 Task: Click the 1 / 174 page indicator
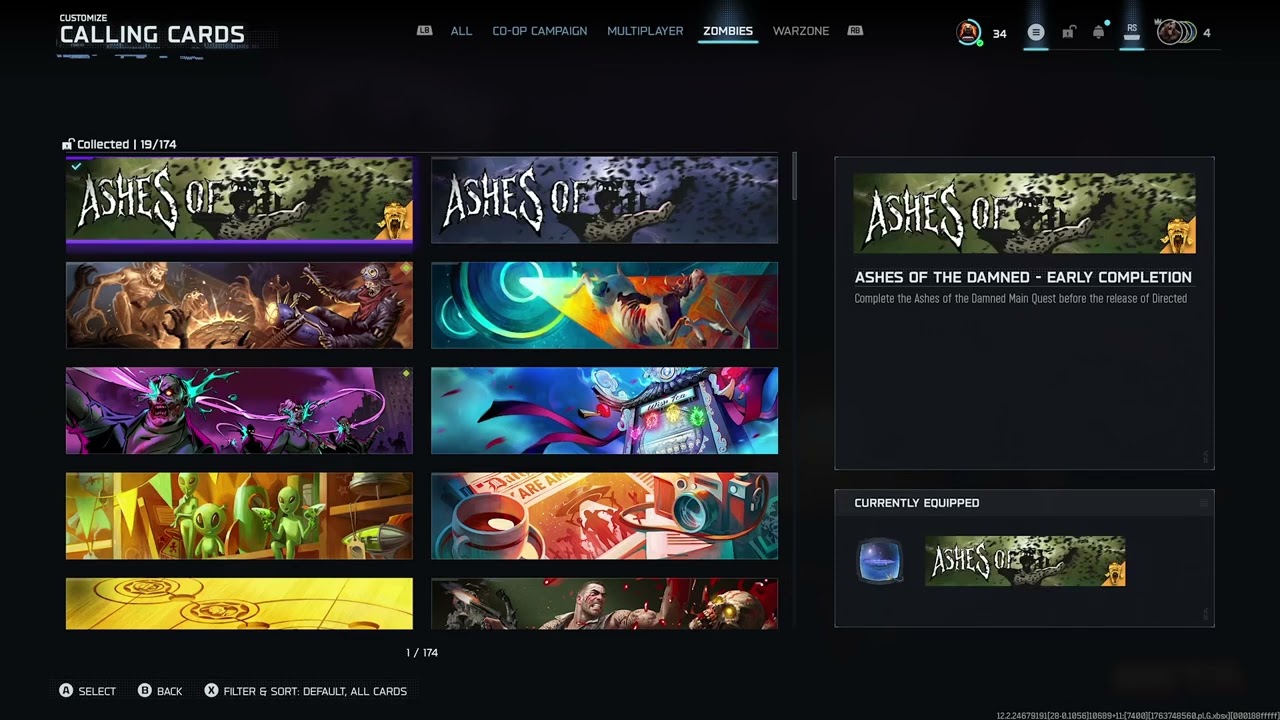click(422, 652)
